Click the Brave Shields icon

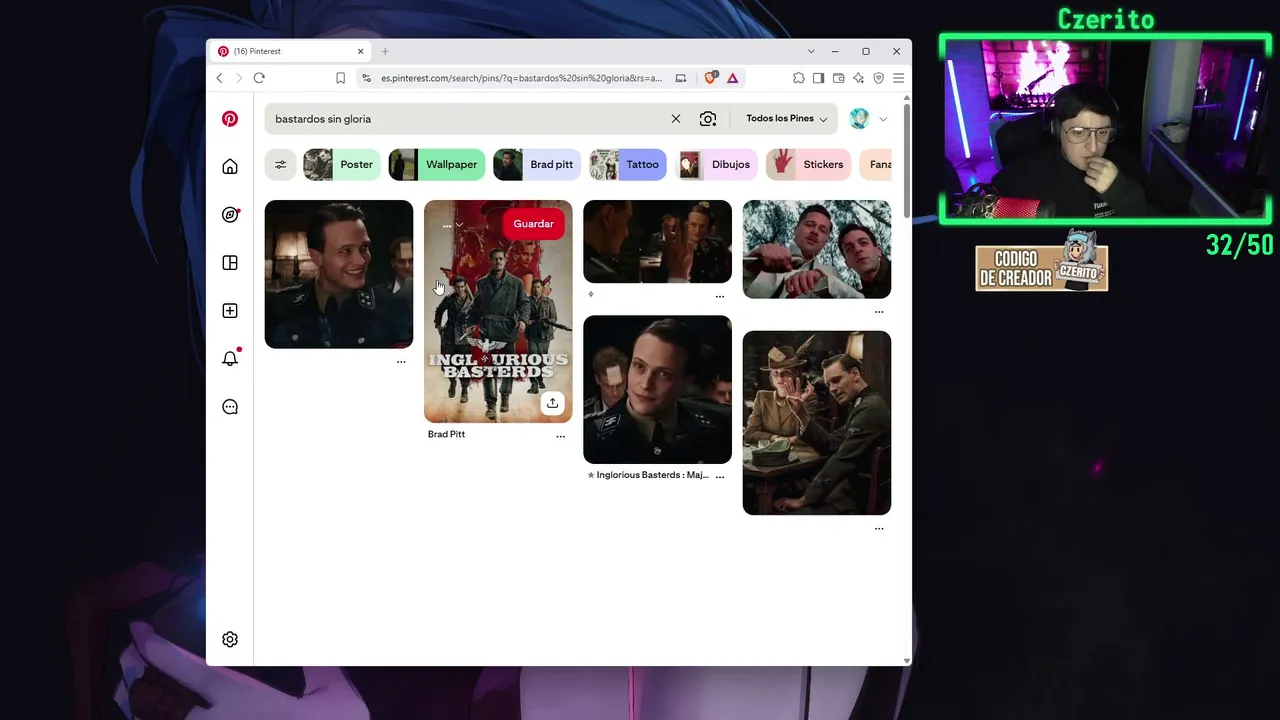click(710, 78)
